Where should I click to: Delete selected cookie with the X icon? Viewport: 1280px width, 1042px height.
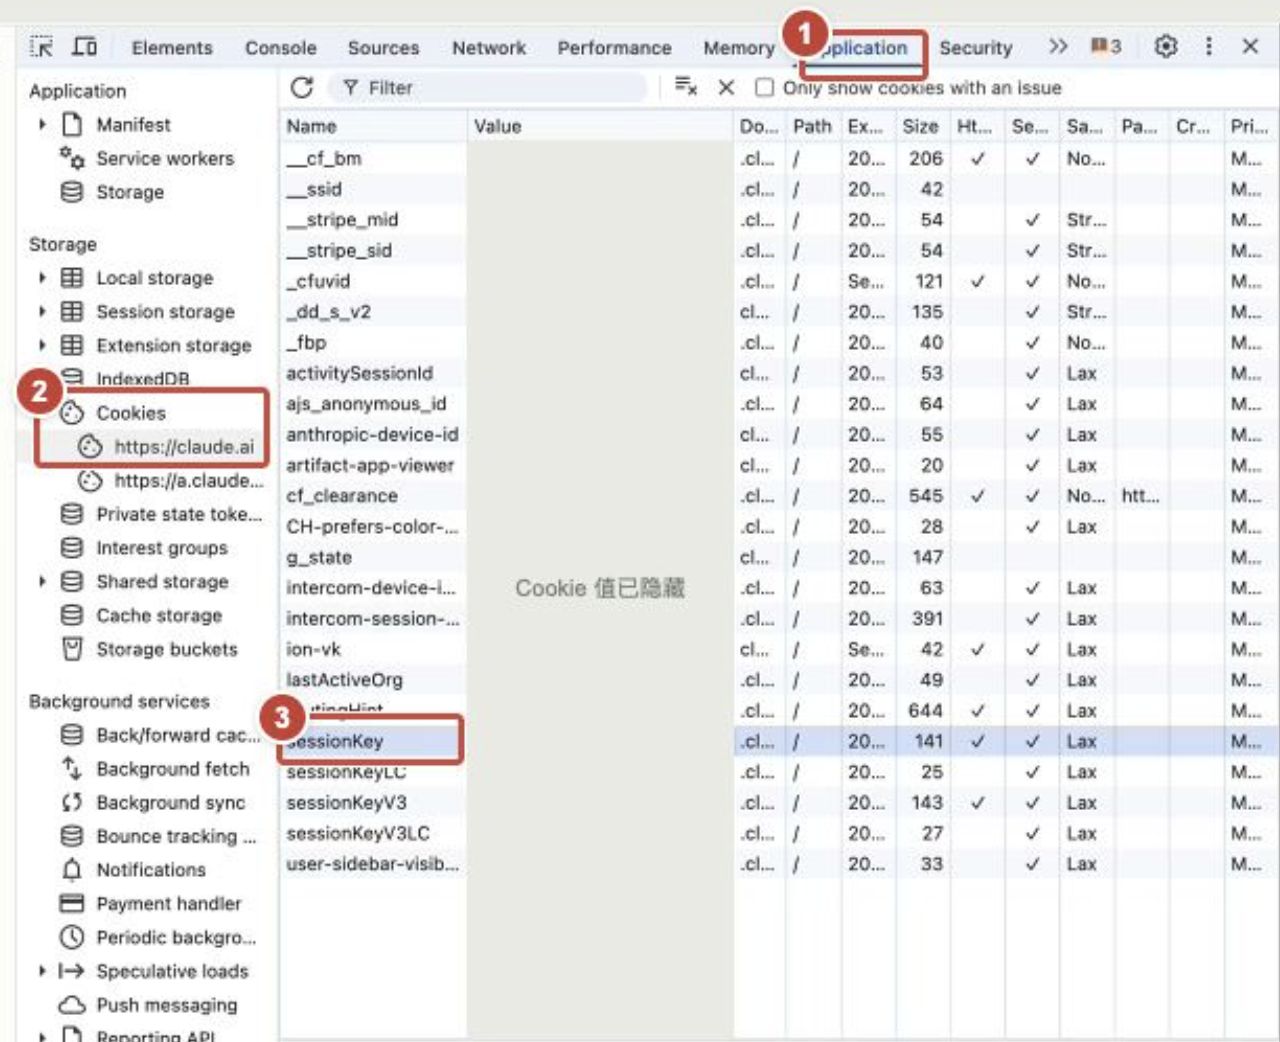(727, 88)
